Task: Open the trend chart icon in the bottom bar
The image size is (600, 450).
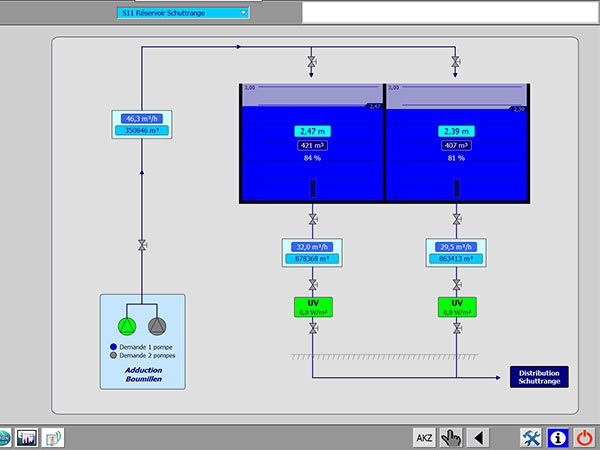Action: (26, 437)
